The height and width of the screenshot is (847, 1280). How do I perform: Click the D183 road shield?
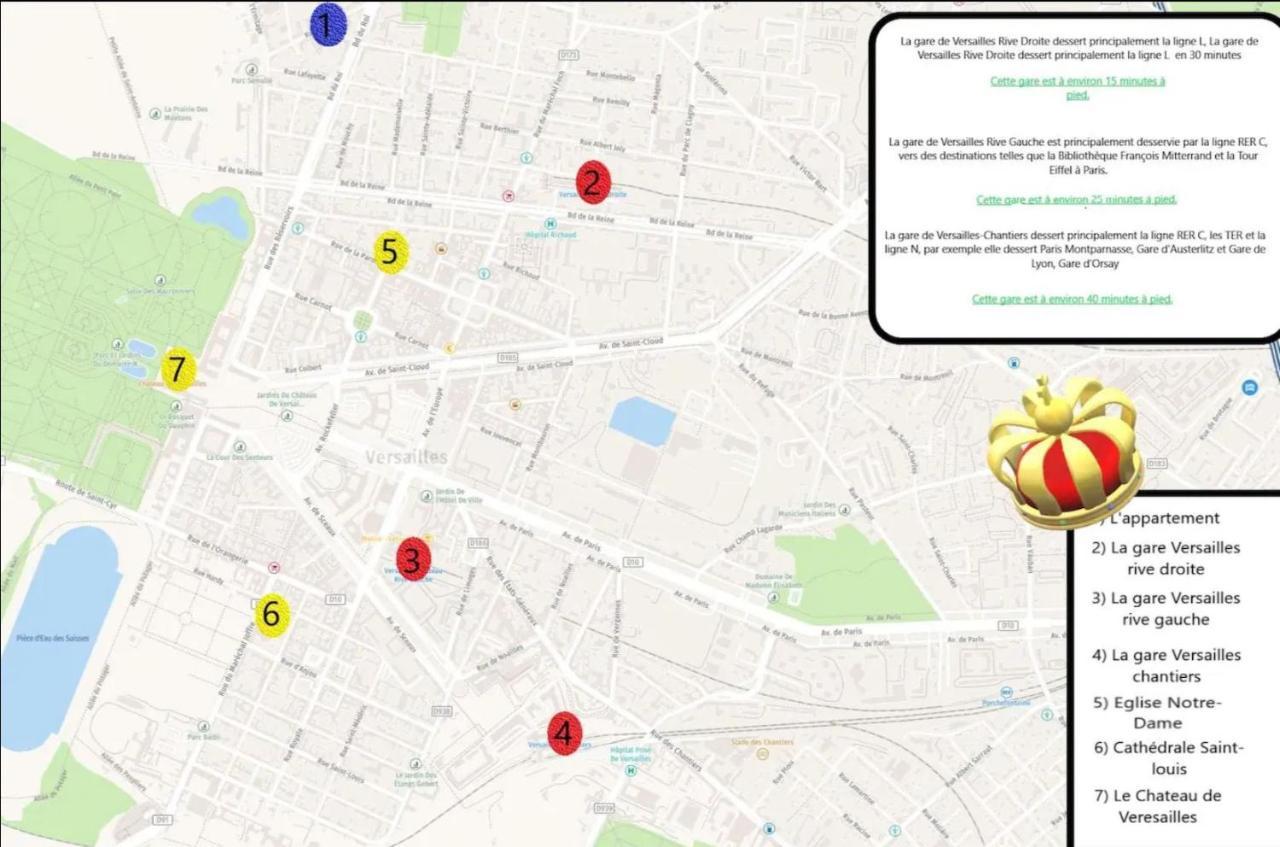(x=1157, y=463)
